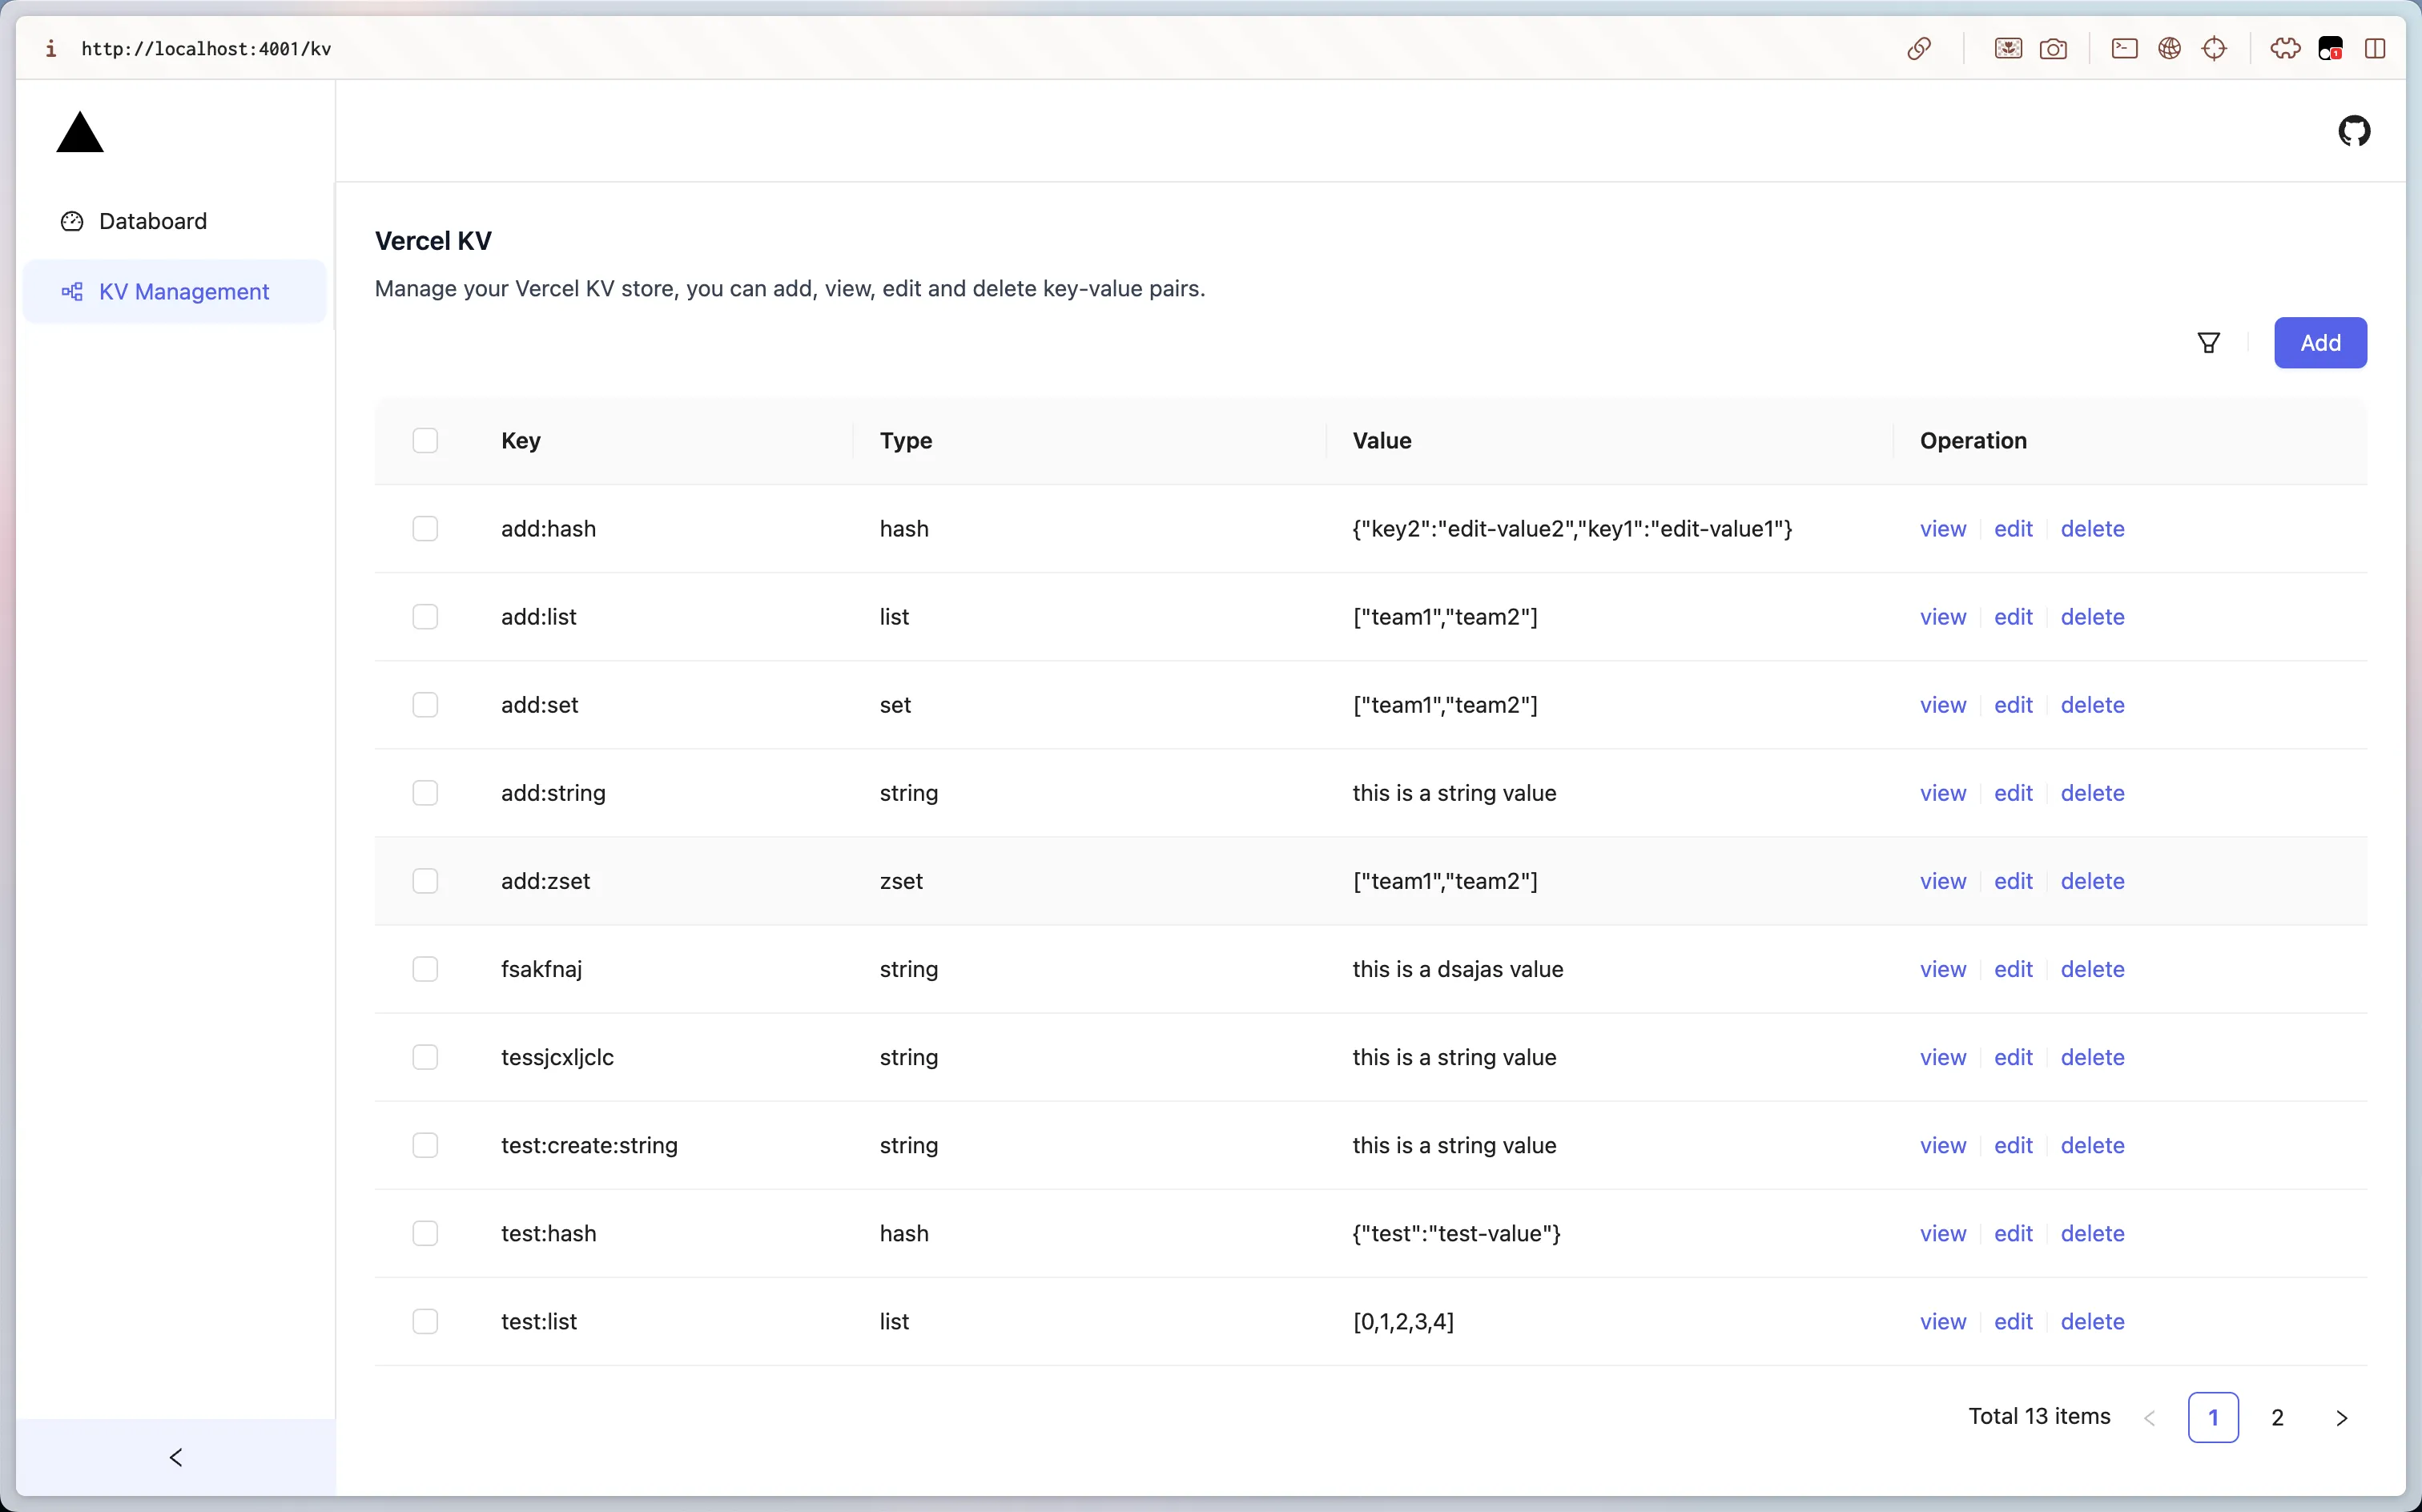This screenshot has height=1512, width=2422.
Task: View the test:create:string entry
Action: coord(1943,1145)
